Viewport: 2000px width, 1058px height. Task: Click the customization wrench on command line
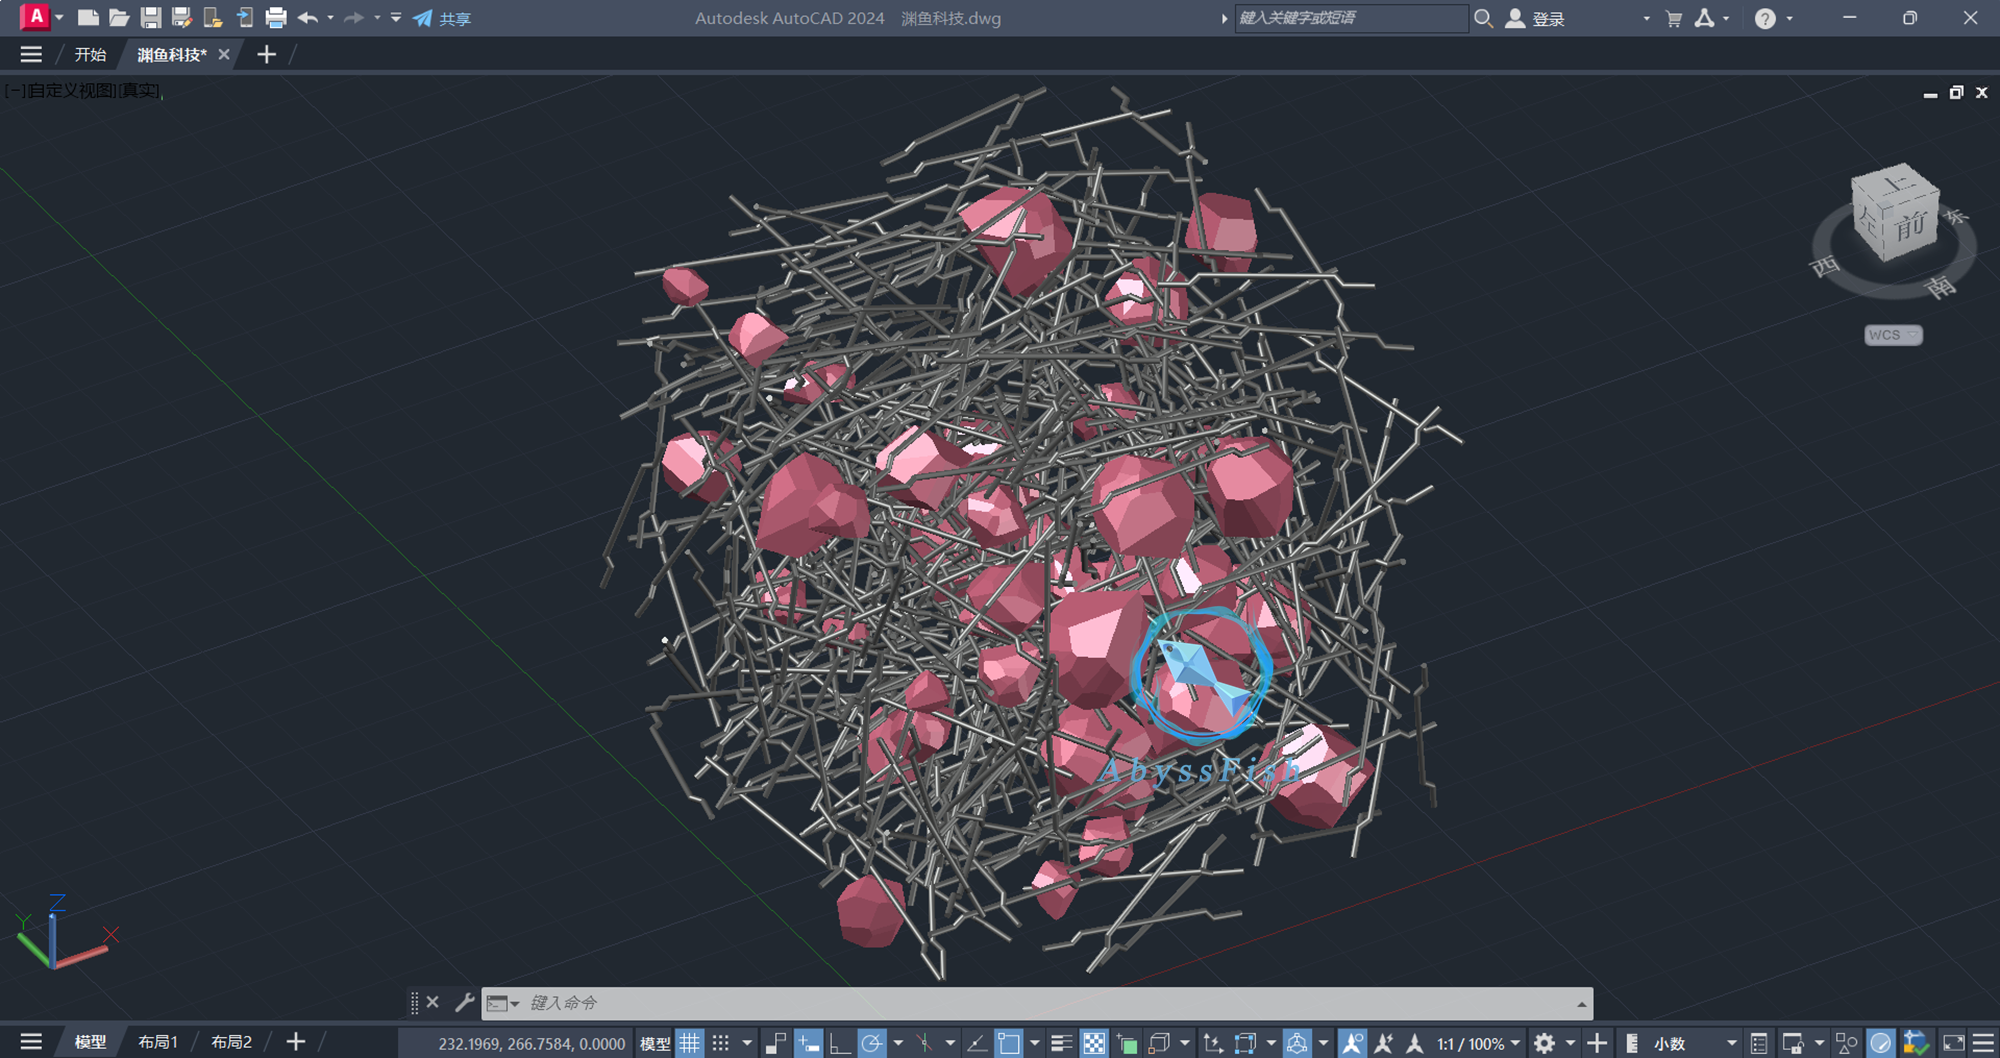[464, 1002]
